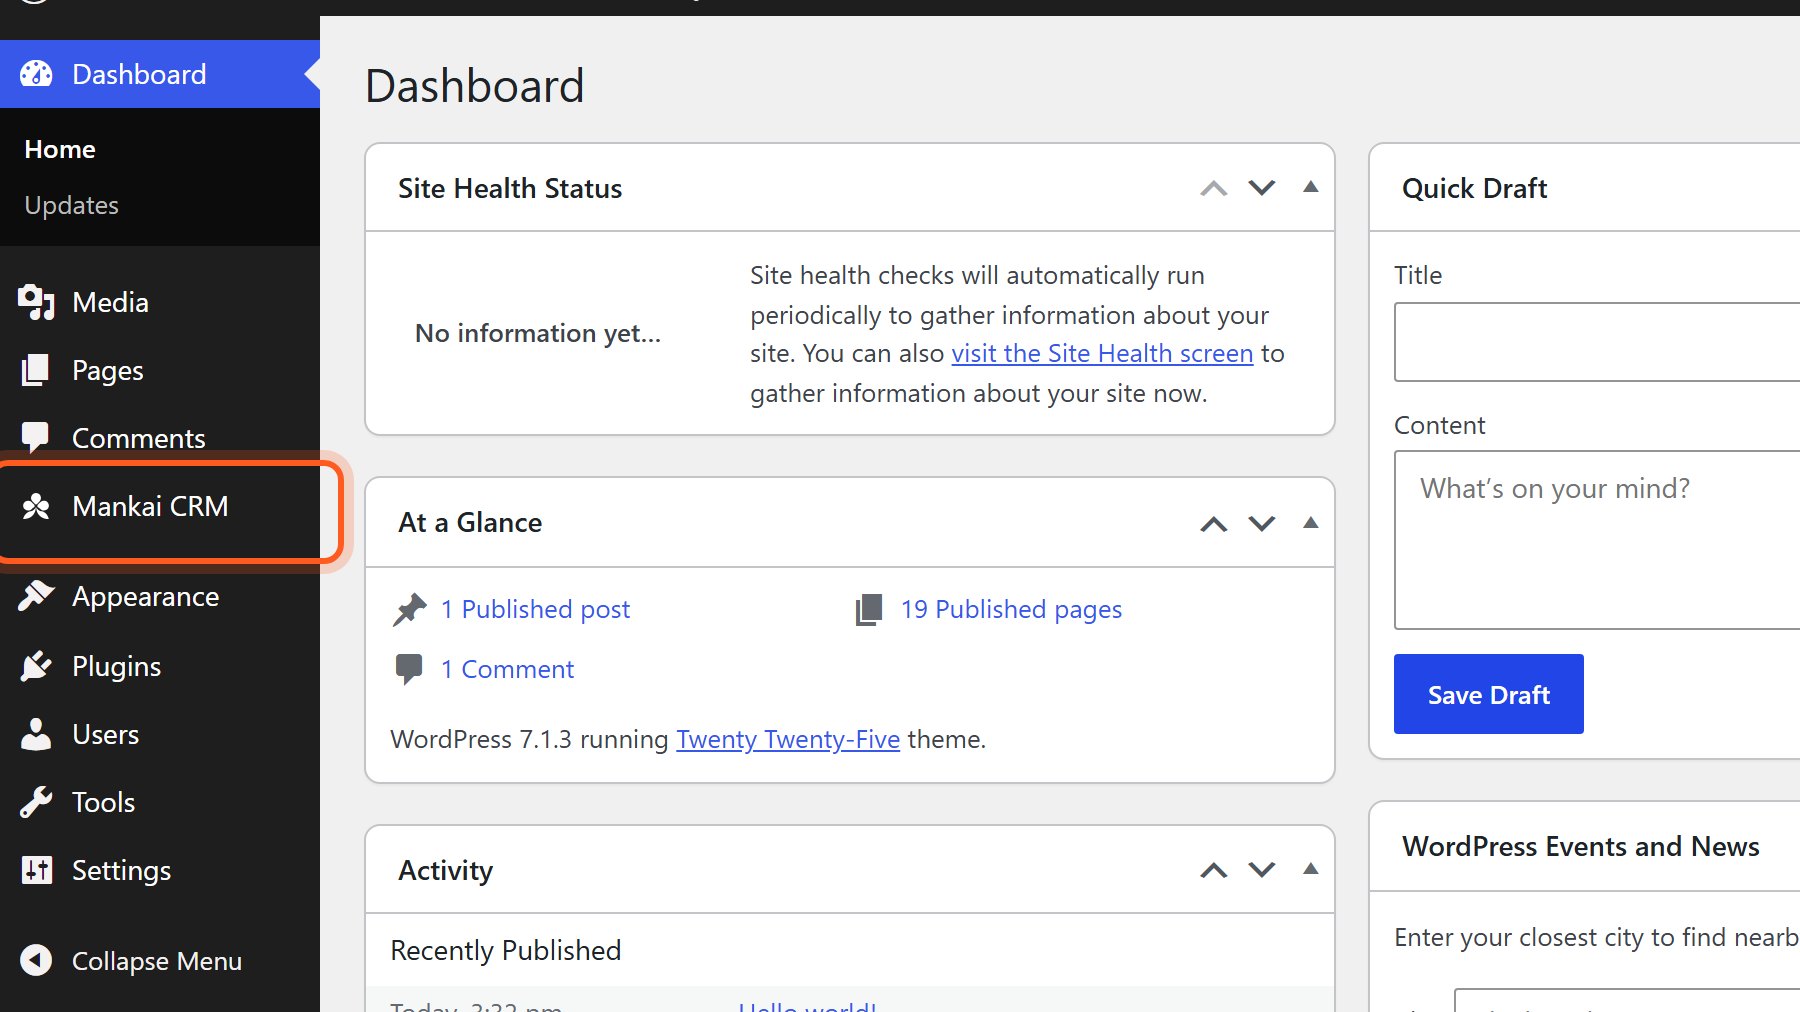This screenshot has width=1800, height=1012.
Task: Go to Pages menu
Action: pos(108,371)
